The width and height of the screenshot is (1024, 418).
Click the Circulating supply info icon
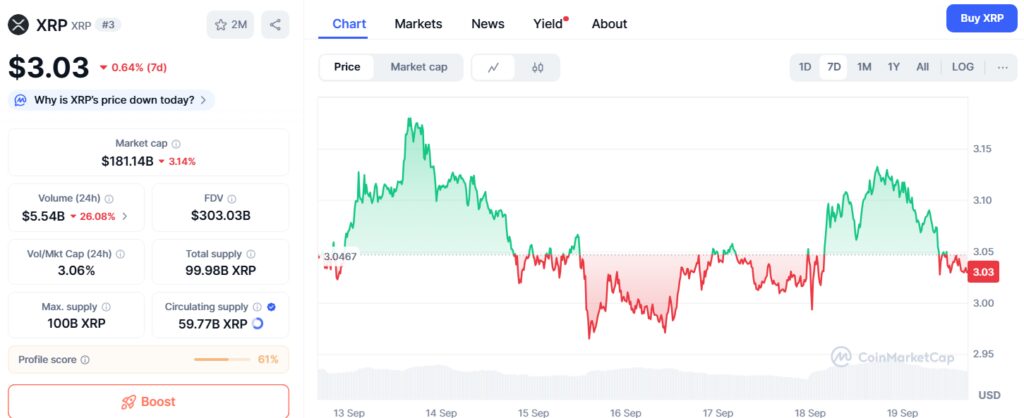click(x=257, y=307)
